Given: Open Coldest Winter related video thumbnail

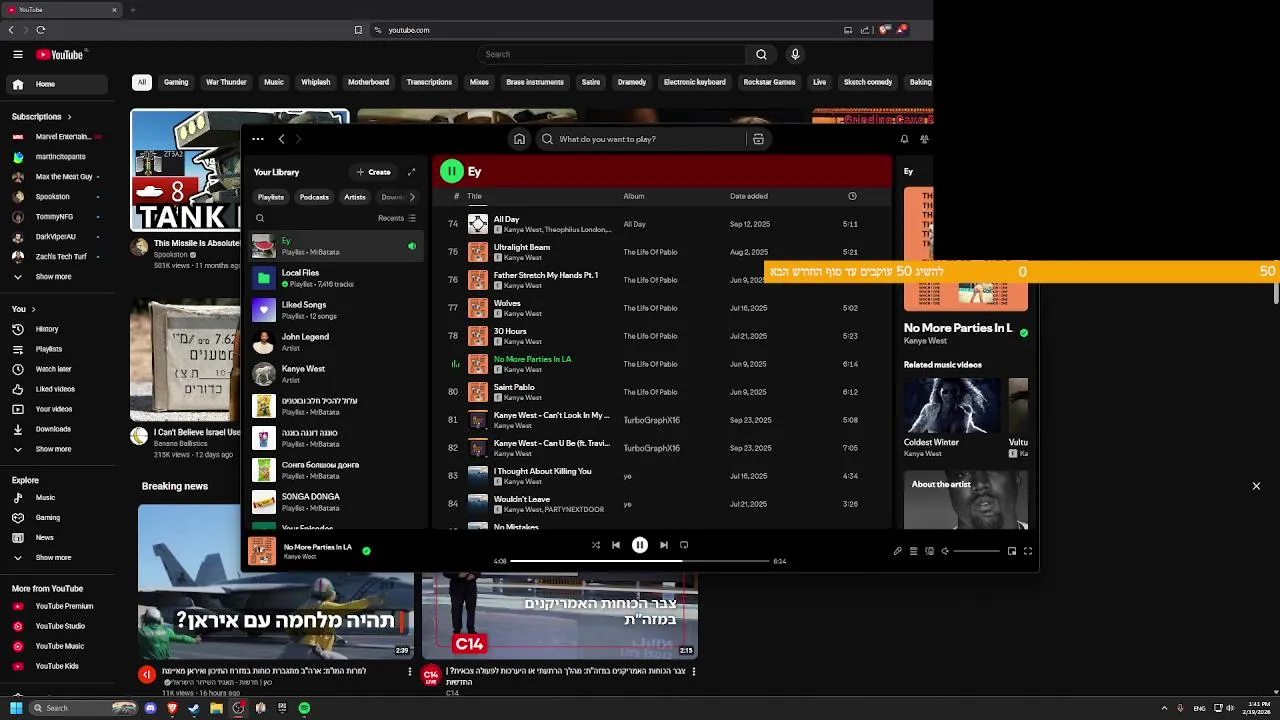Looking at the screenshot, I should [951, 404].
